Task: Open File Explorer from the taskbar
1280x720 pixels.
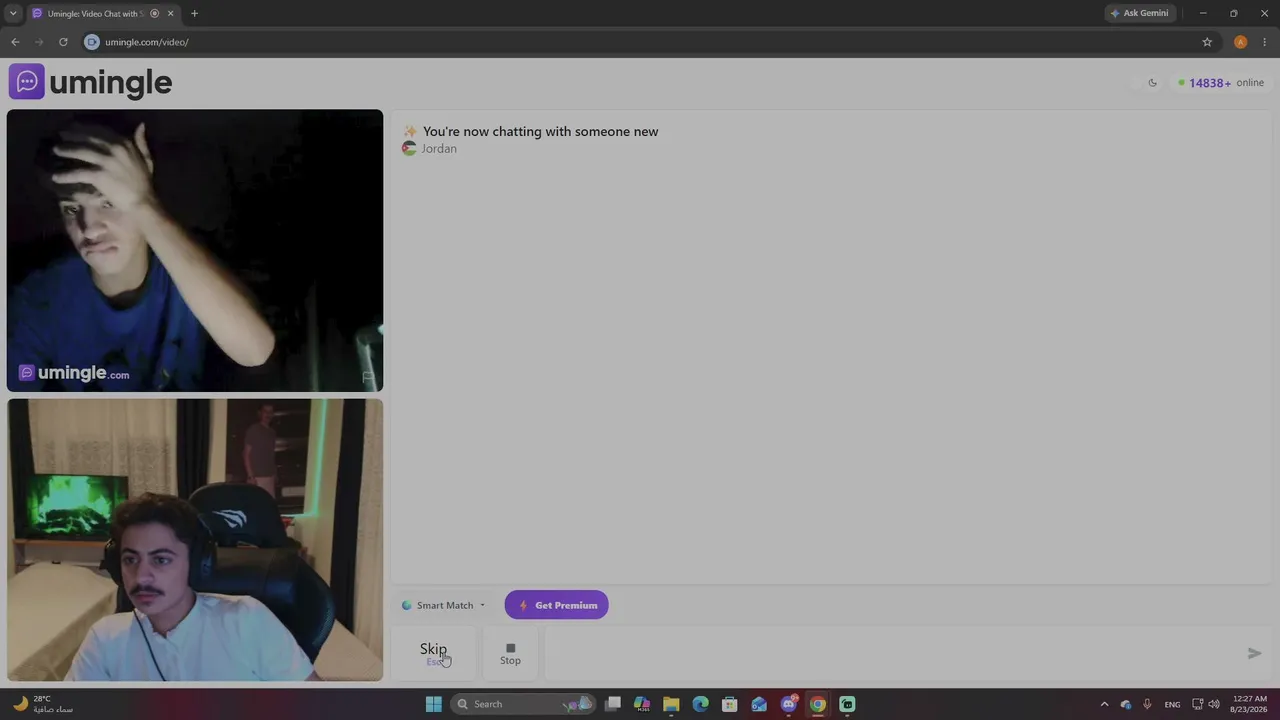Action: pos(671,704)
